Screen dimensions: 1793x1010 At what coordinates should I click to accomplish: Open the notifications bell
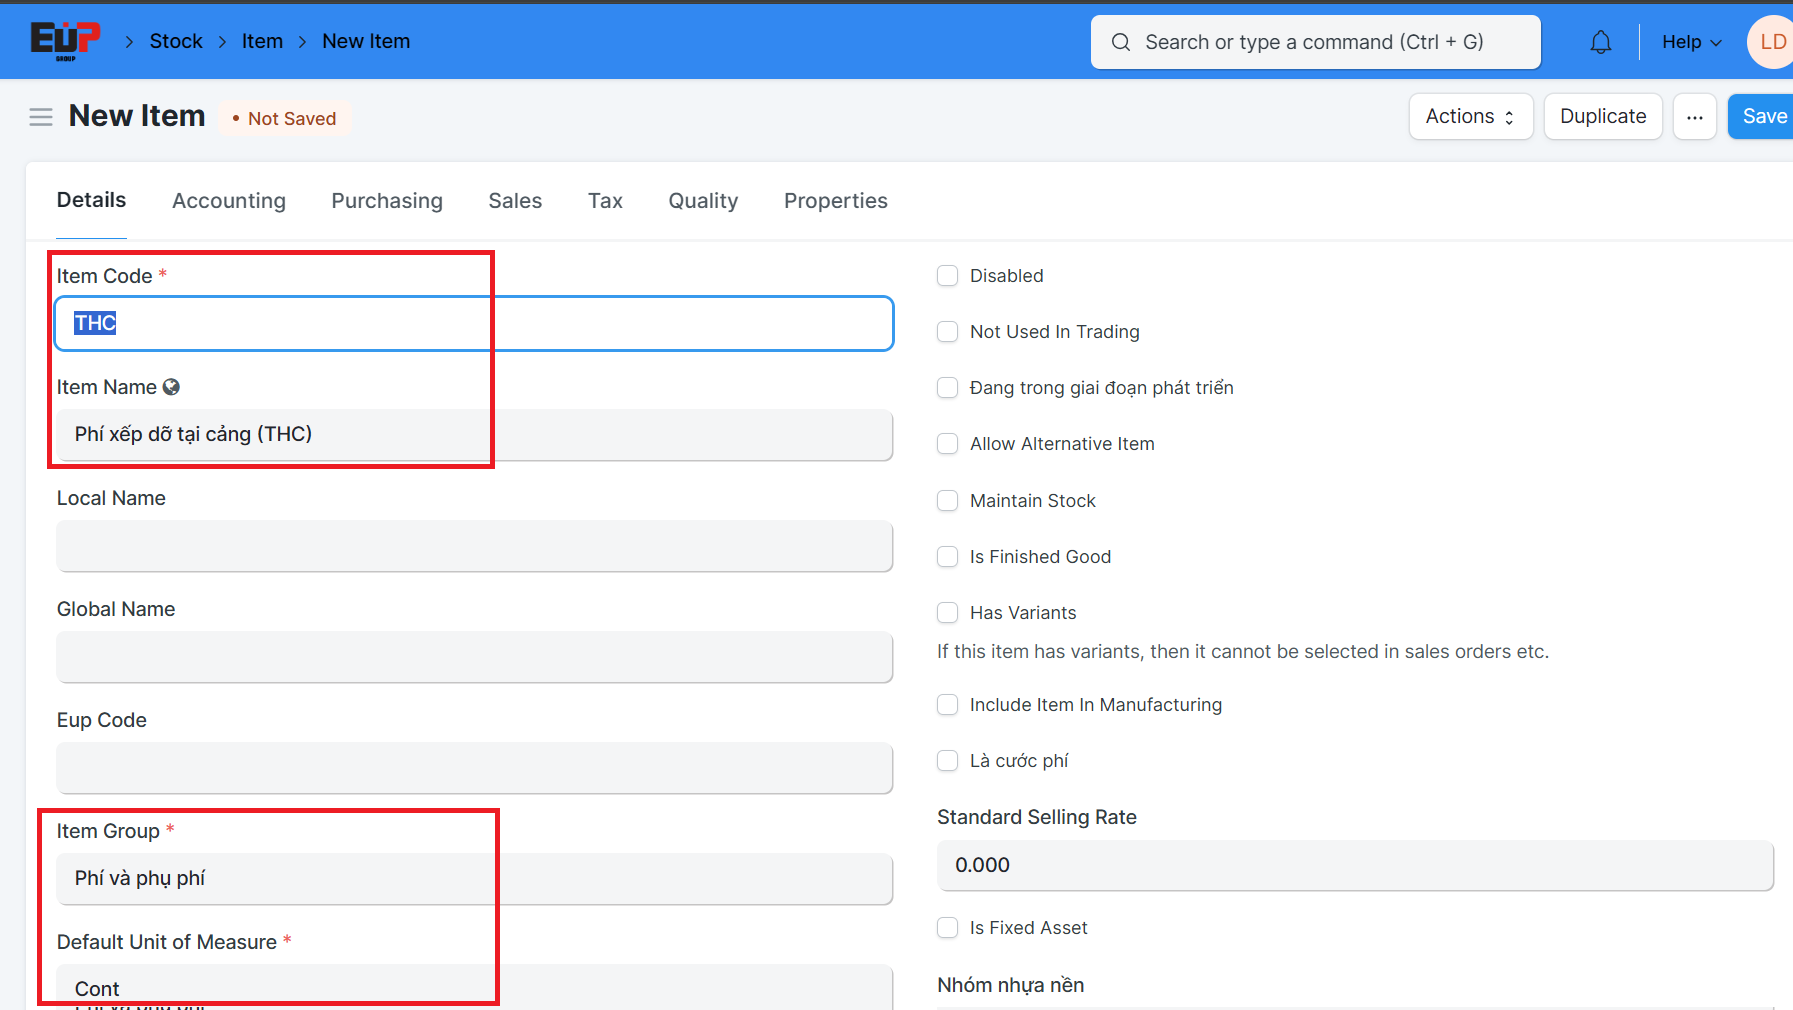1600,42
